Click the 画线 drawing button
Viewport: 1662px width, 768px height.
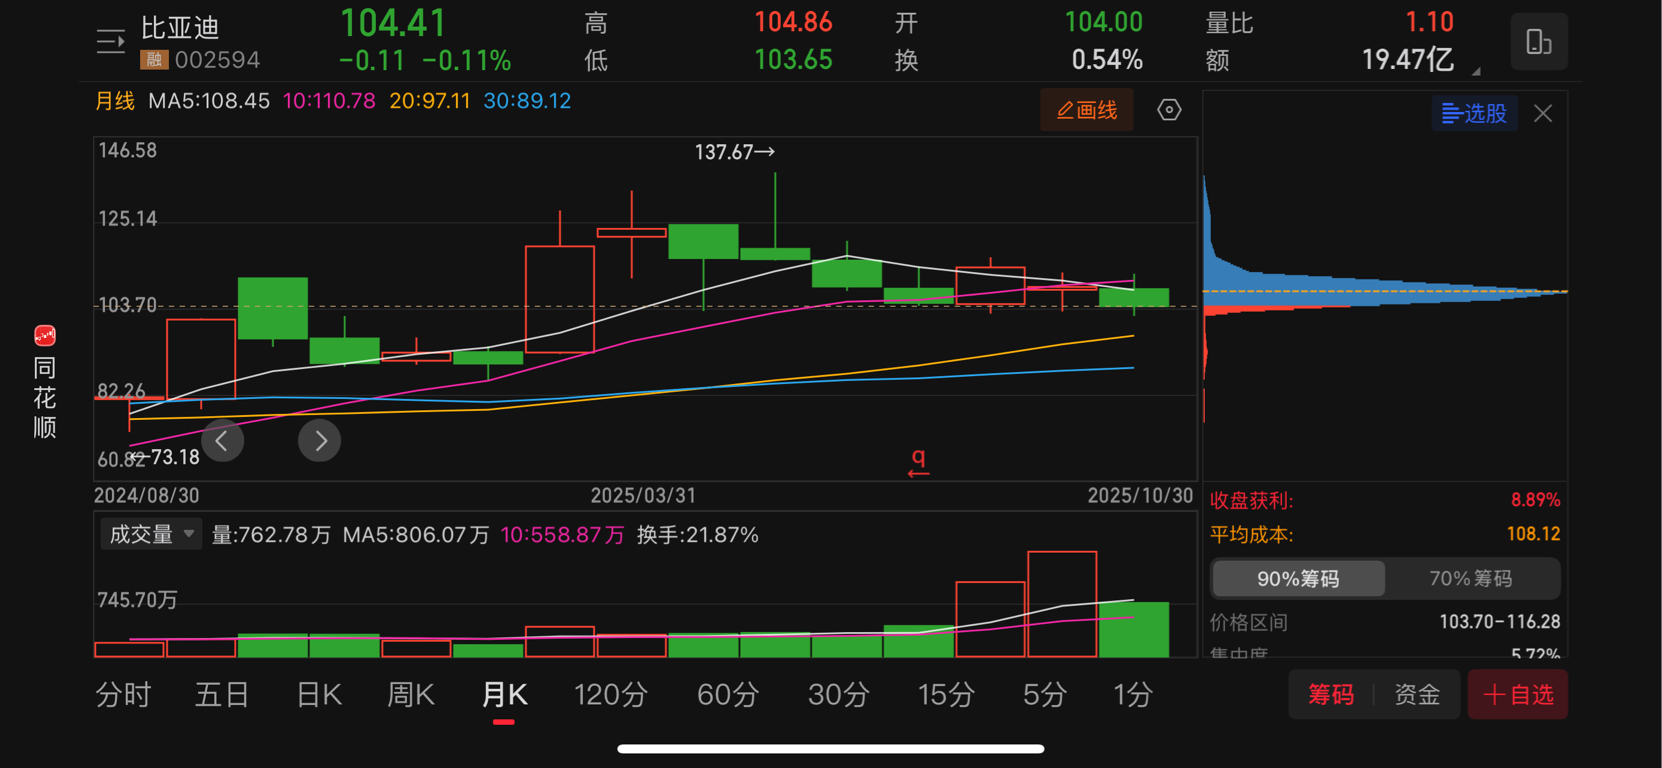(x=1087, y=110)
